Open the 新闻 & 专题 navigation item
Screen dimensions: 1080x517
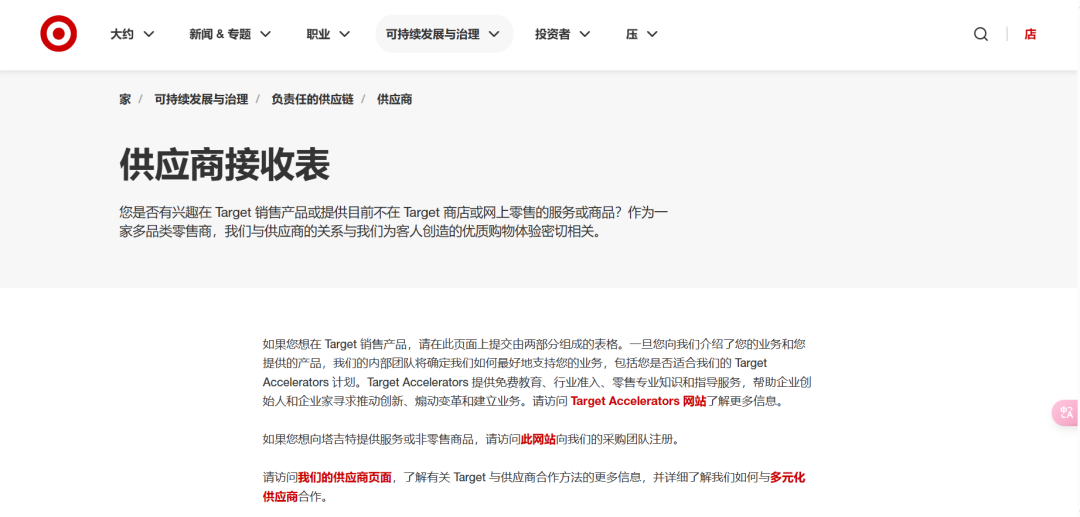point(220,34)
